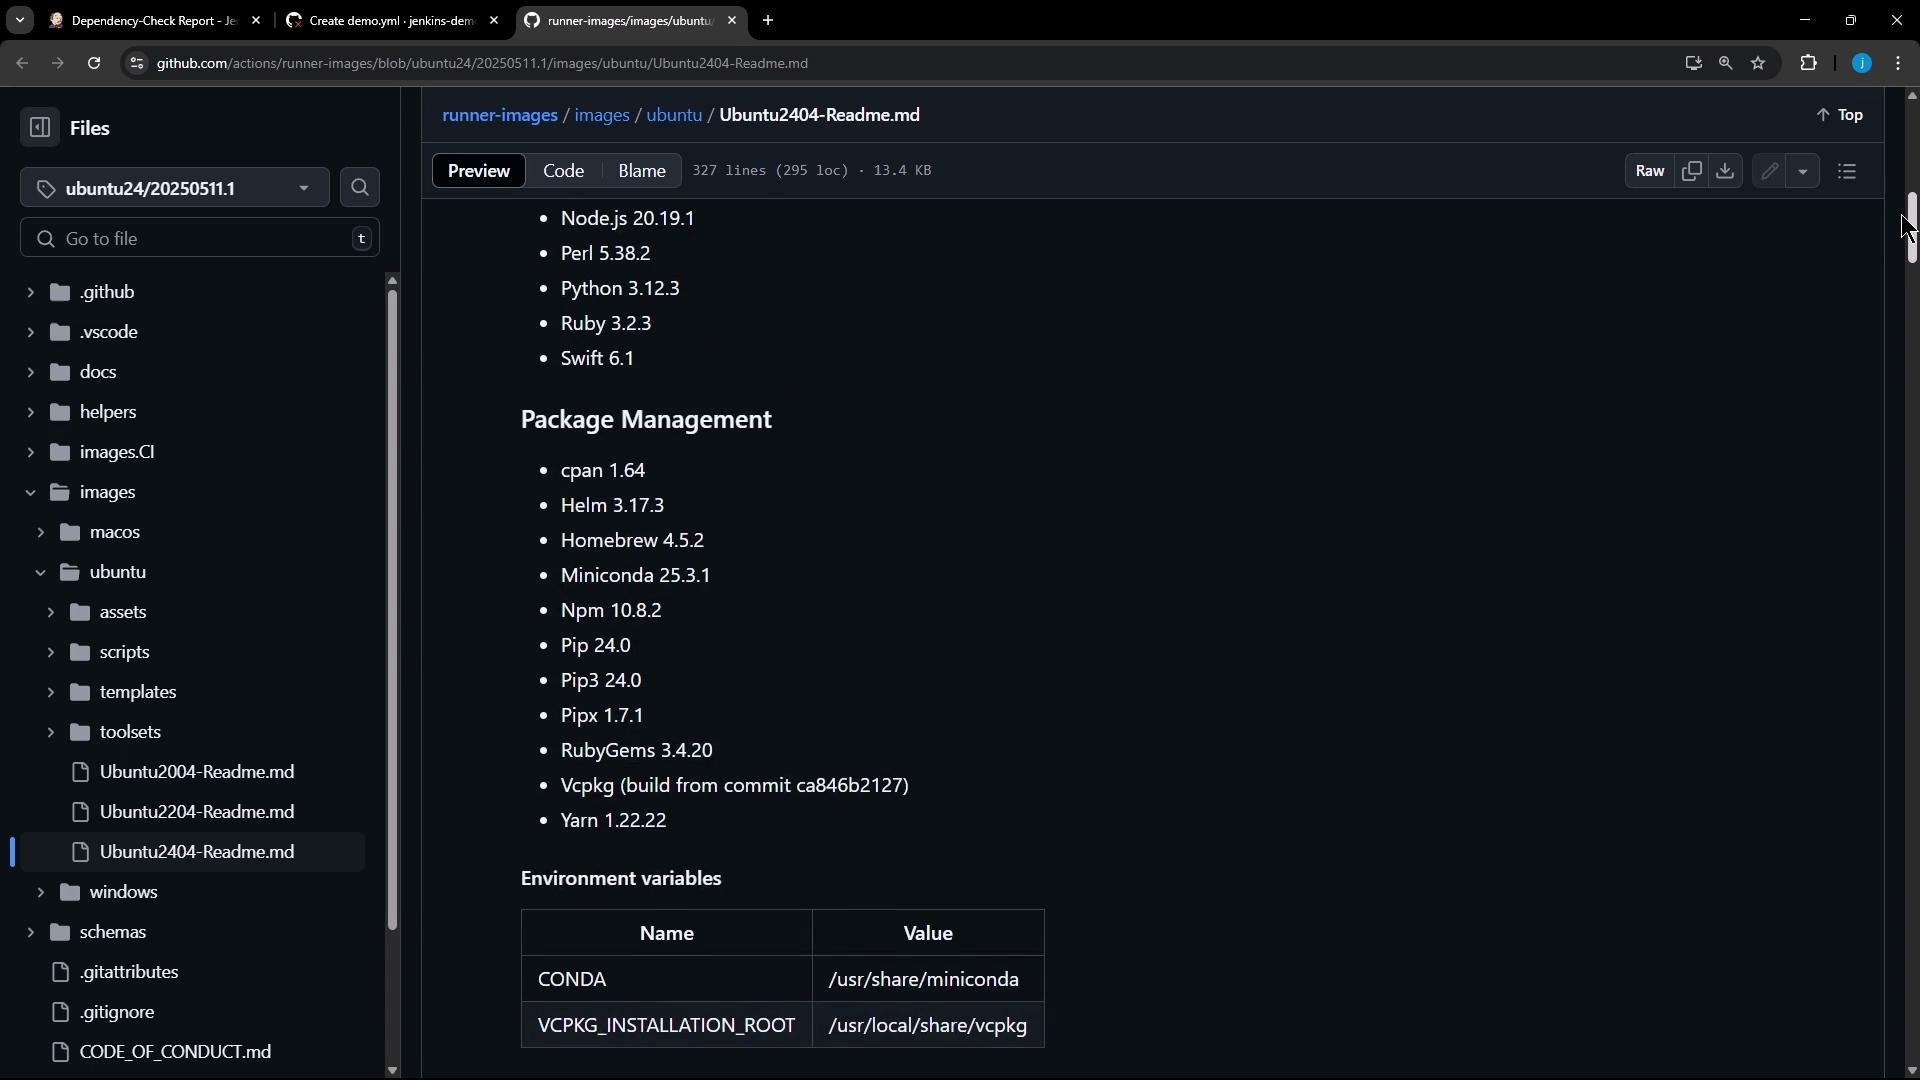Close the Dependency-Check Report tab
This screenshot has height=1080, width=1920.
256,20
